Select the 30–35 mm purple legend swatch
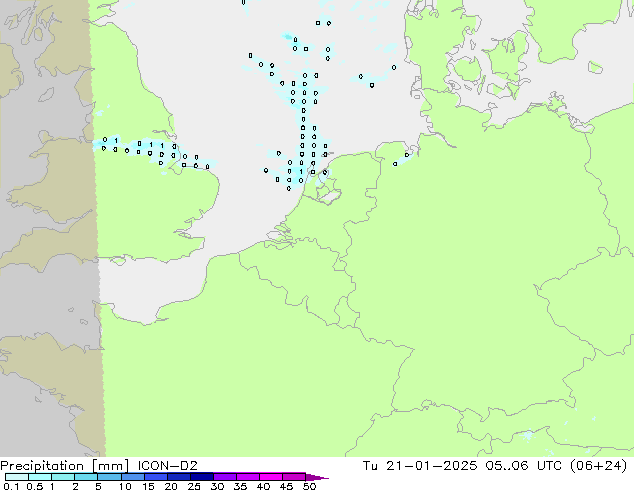This screenshot has height=490, width=634. [224, 477]
